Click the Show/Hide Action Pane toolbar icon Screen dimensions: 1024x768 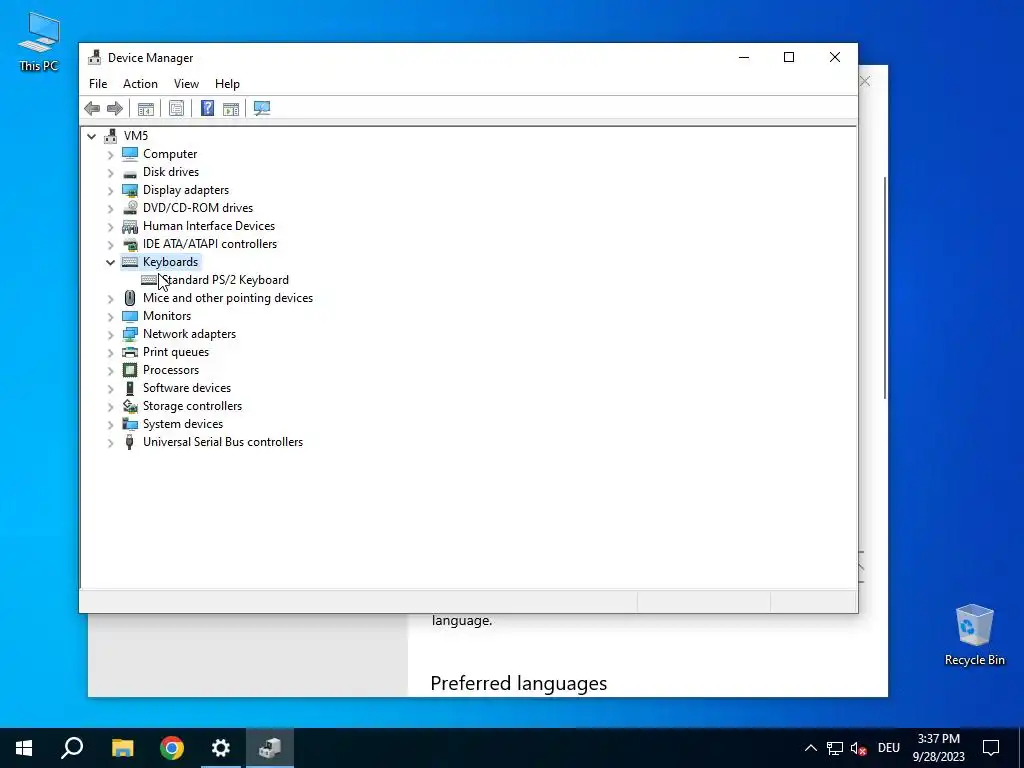pos(231,108)
